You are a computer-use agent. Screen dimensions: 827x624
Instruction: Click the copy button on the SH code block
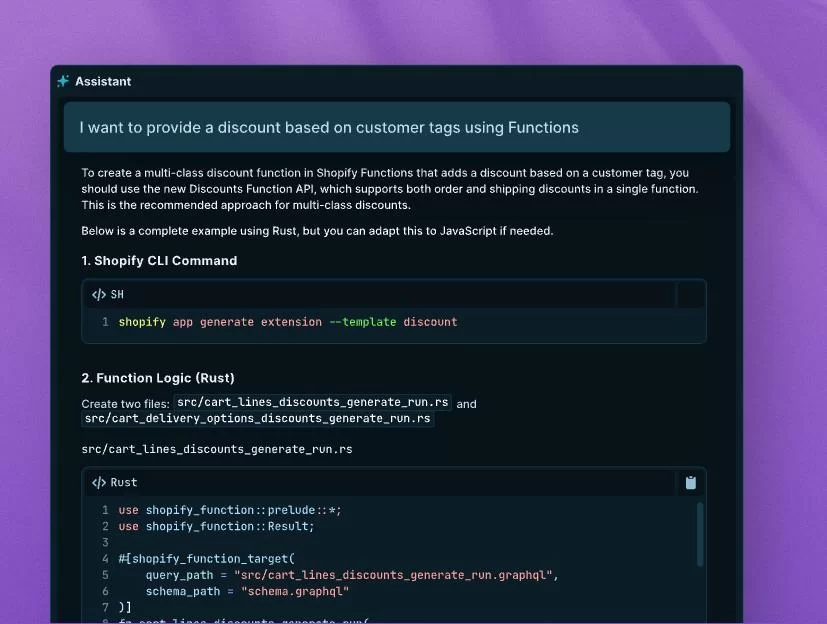coord(691,294)
